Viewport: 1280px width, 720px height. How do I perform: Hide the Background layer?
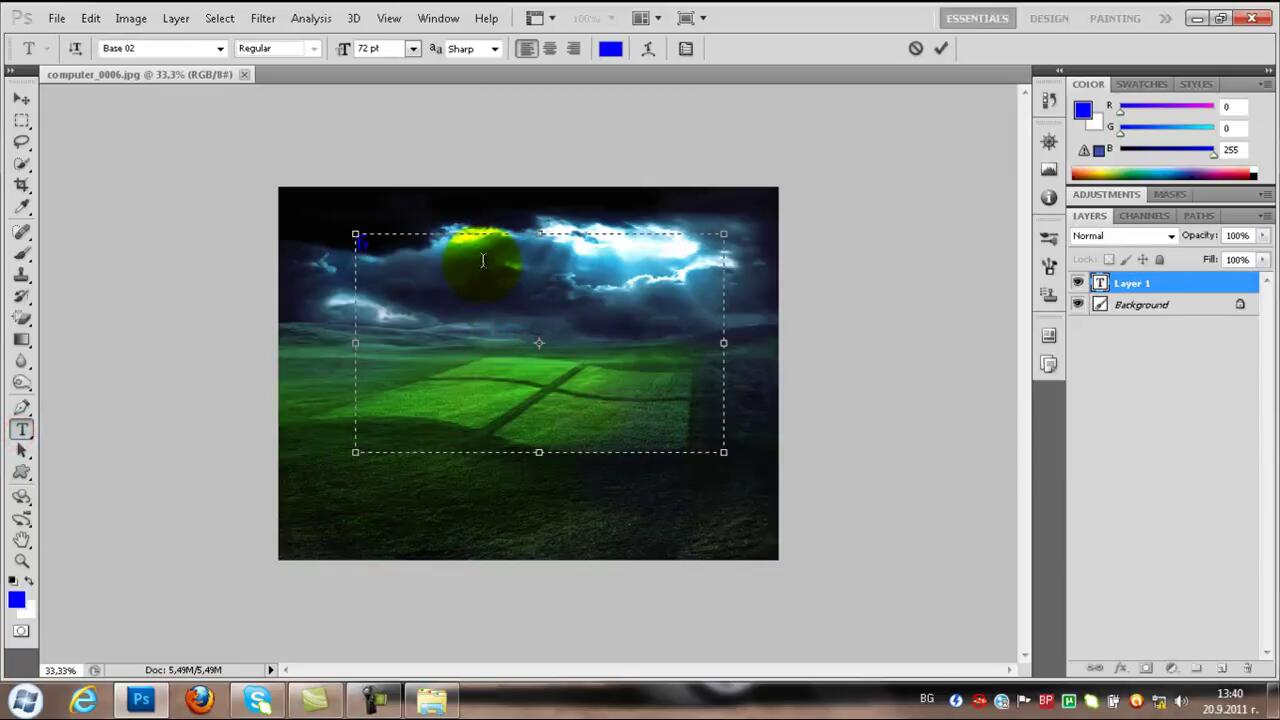(1078, 305)
